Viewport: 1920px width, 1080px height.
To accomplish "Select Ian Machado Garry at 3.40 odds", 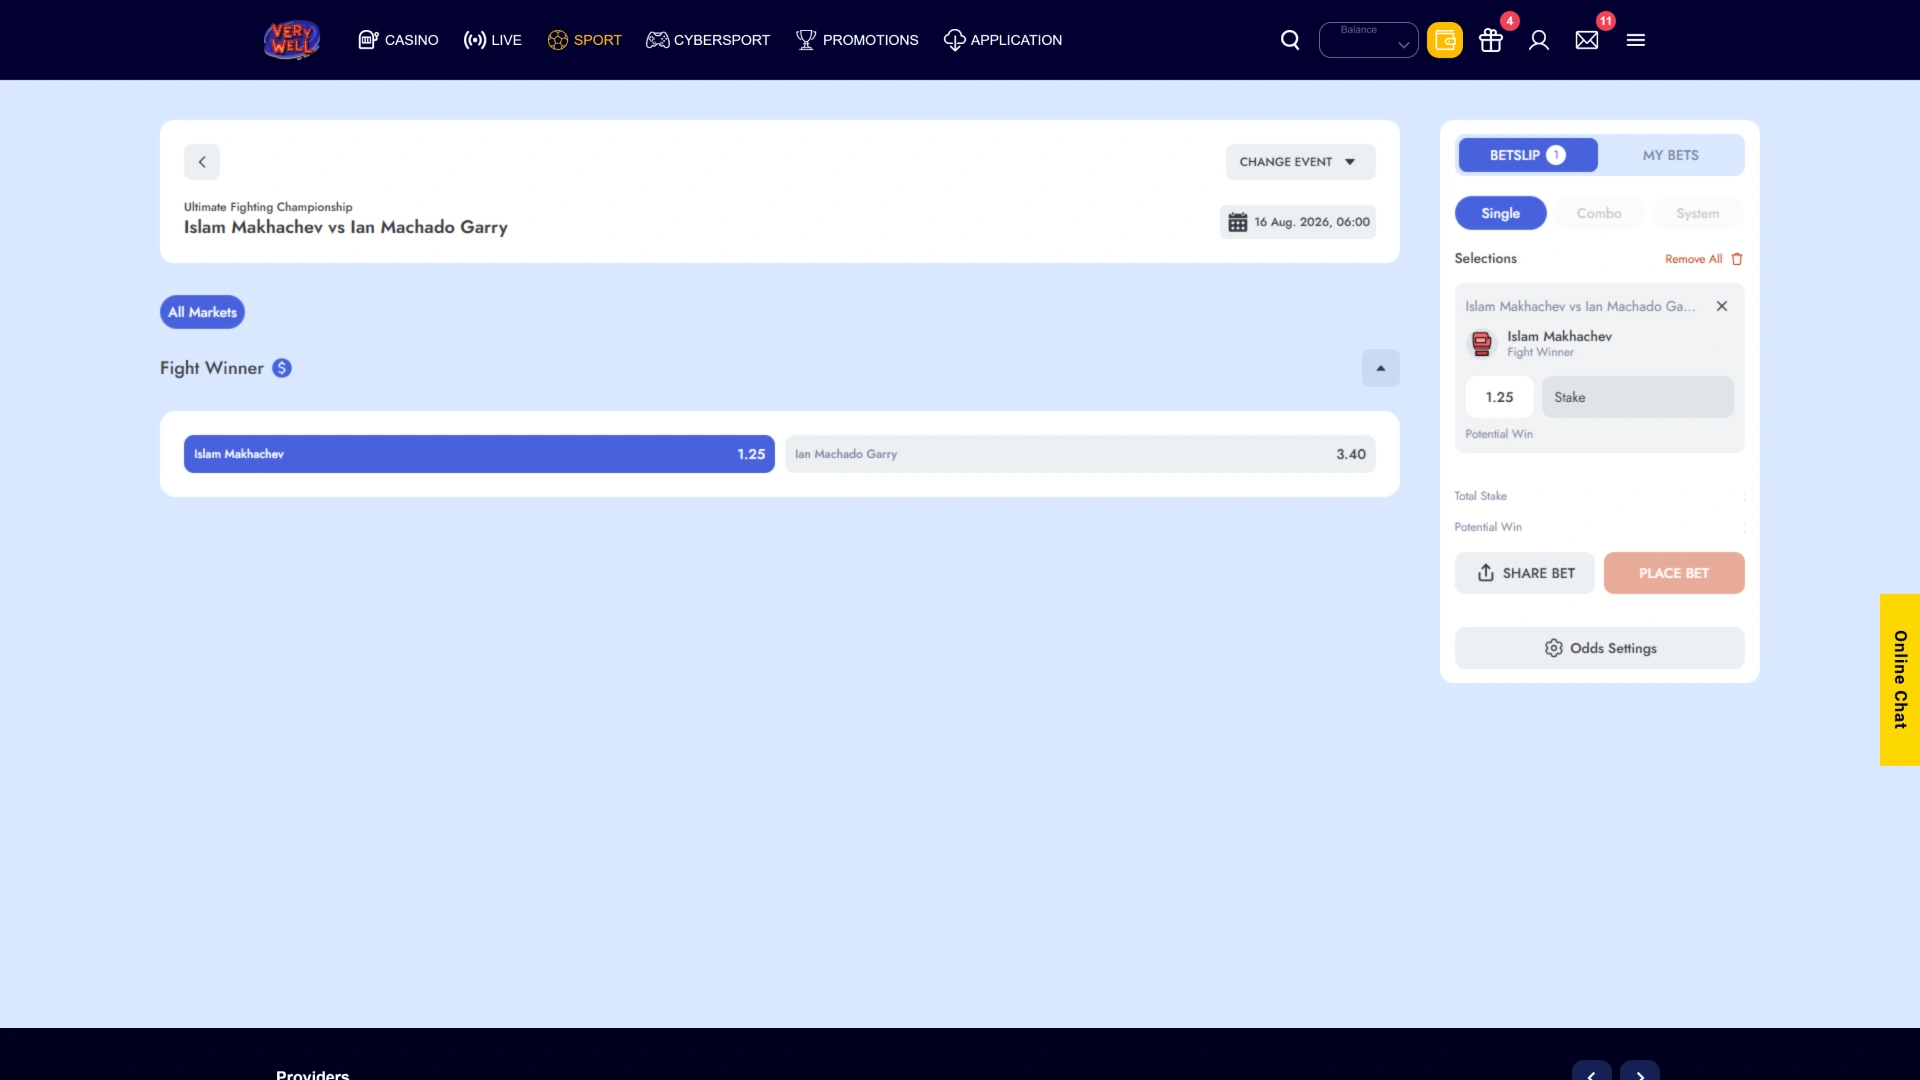I will coord(1080,454).
